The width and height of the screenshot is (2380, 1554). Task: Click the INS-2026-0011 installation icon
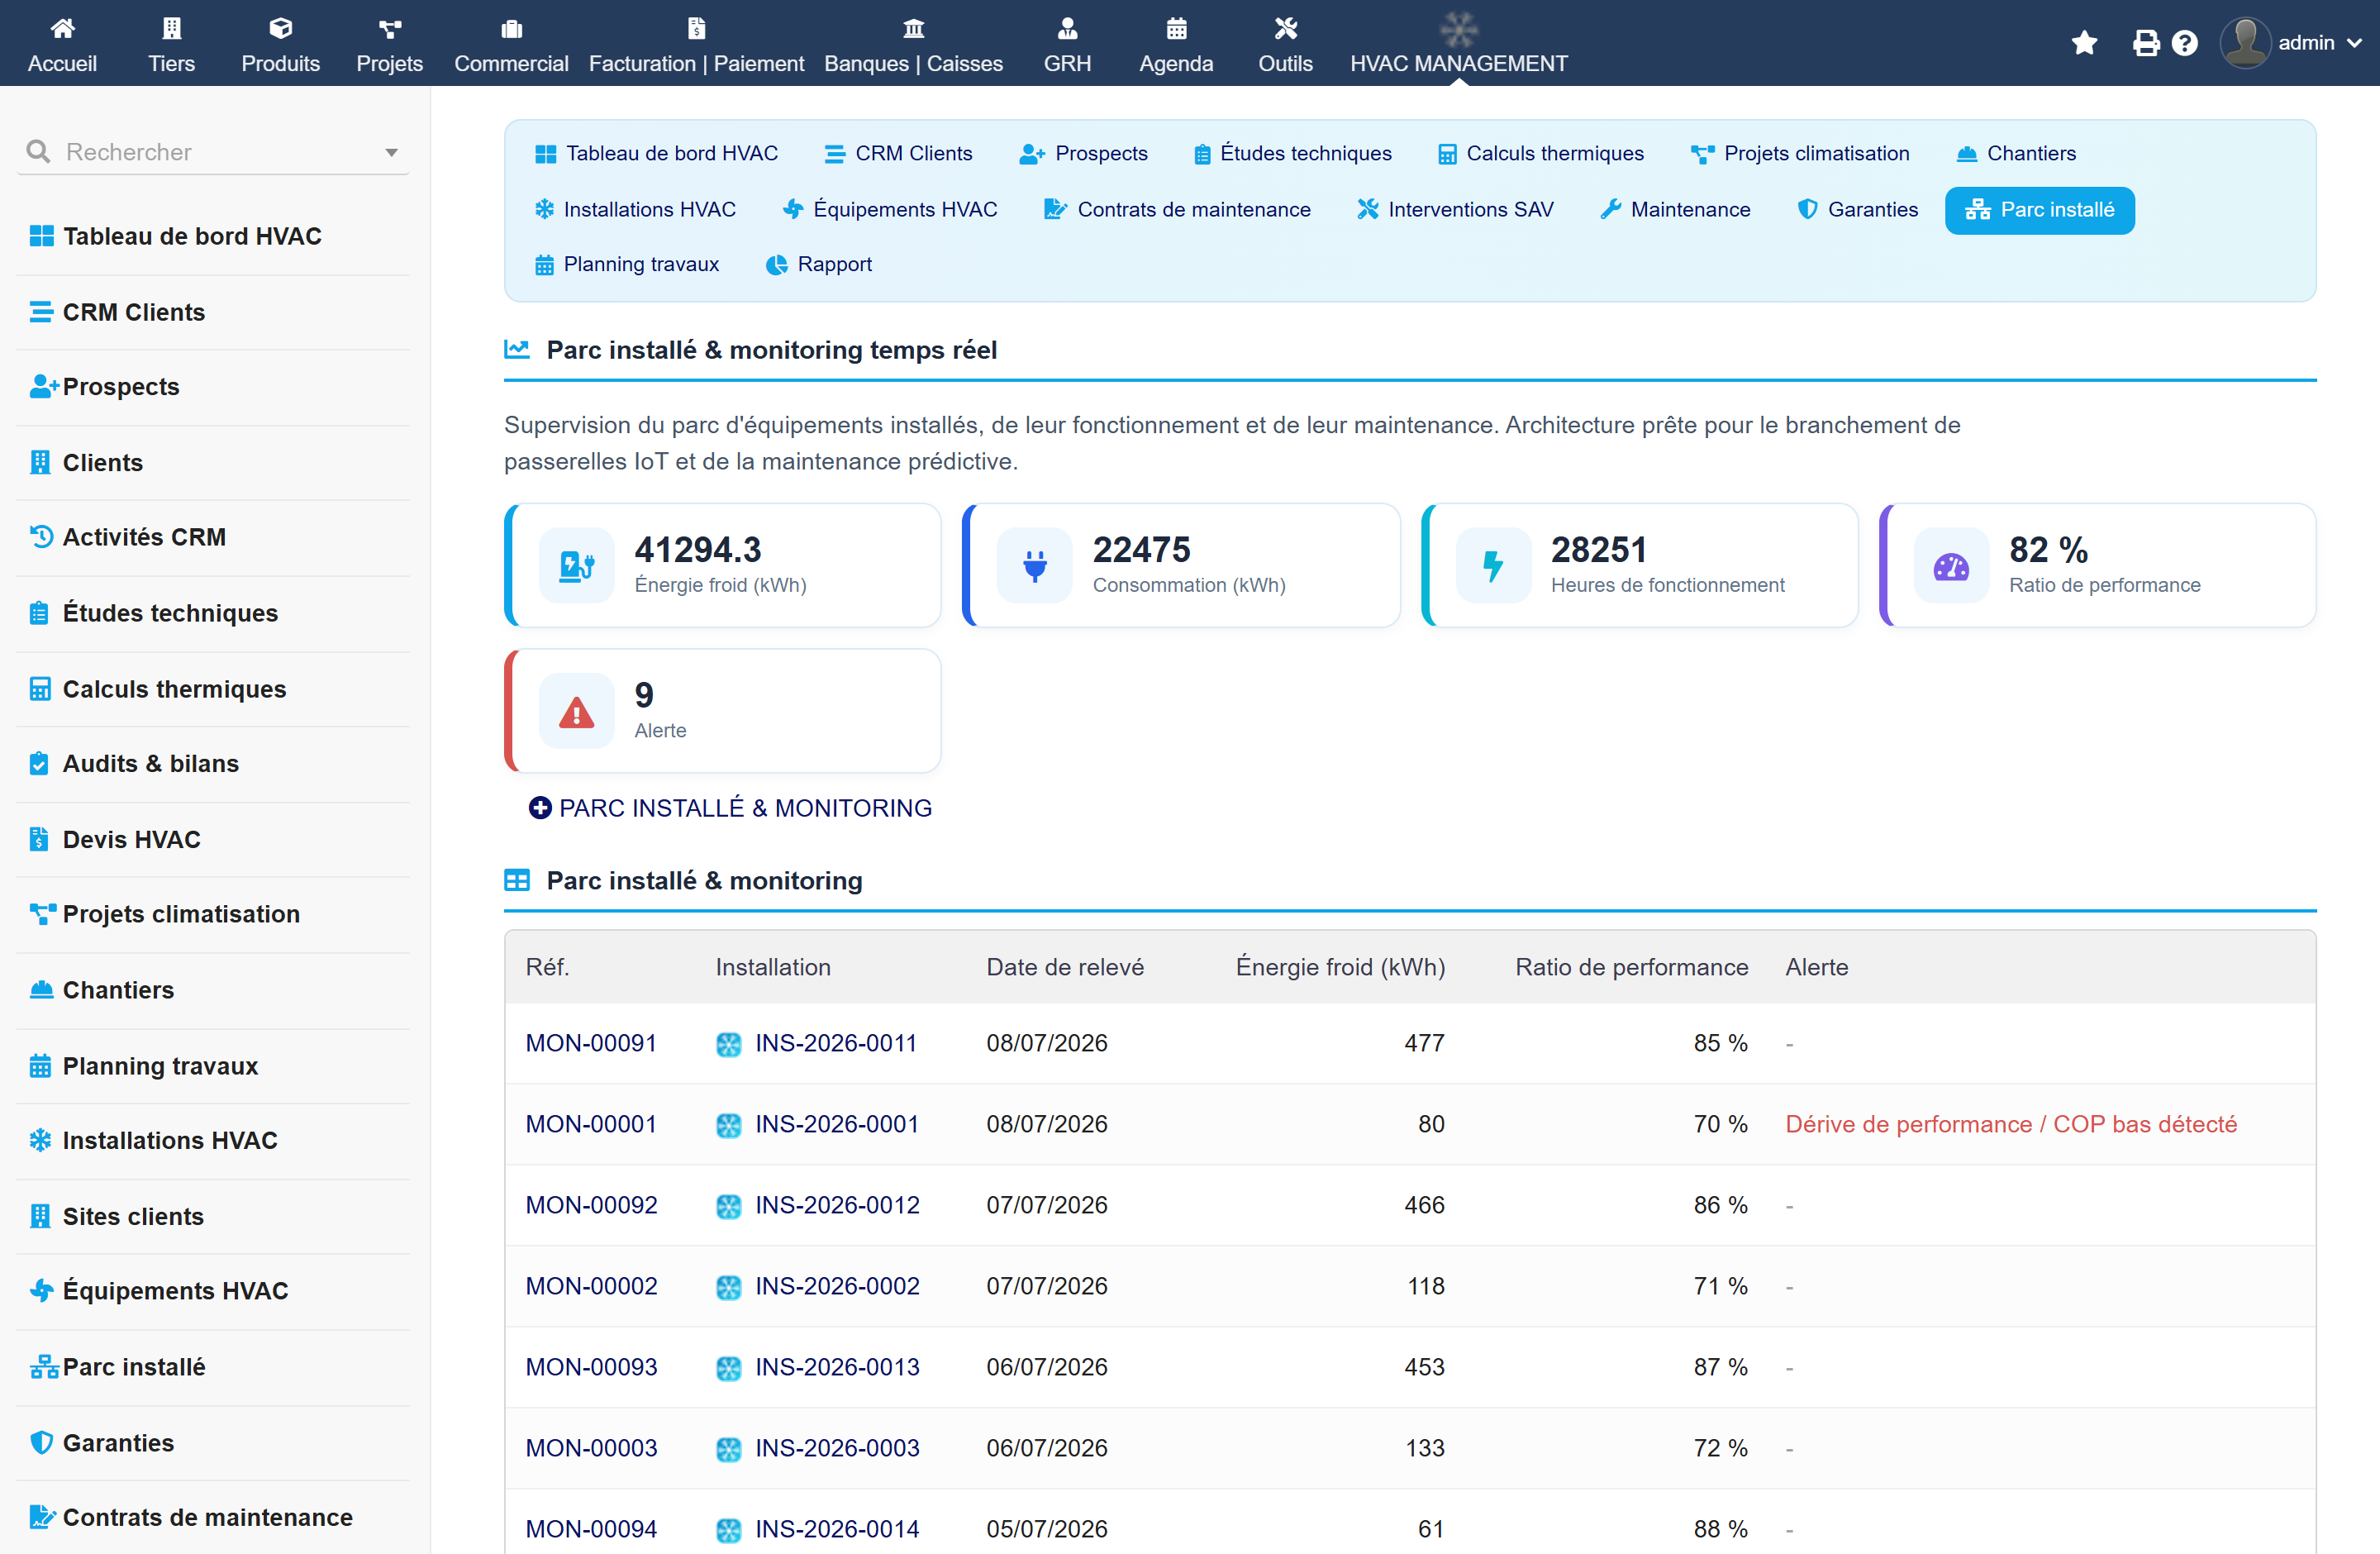(729, 1044)
